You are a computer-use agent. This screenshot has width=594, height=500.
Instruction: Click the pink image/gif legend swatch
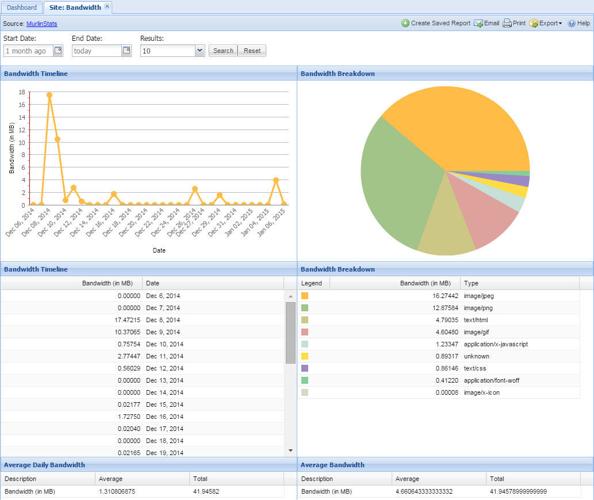[x=305, y=332]
